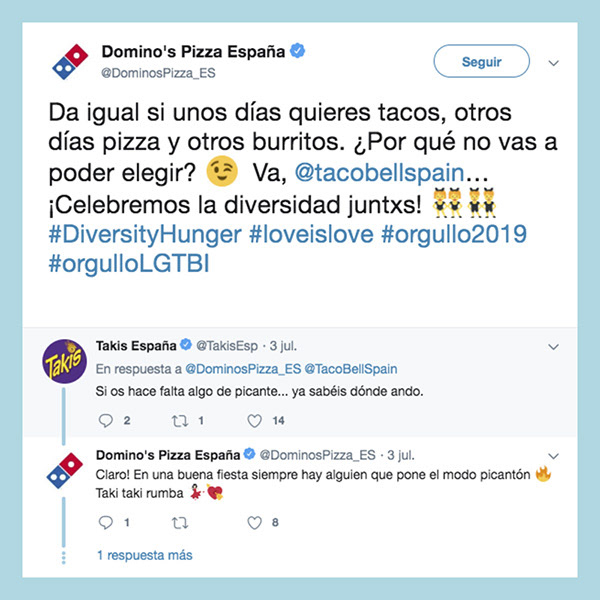Open the @tacobellspain mention link

point(379,173)
